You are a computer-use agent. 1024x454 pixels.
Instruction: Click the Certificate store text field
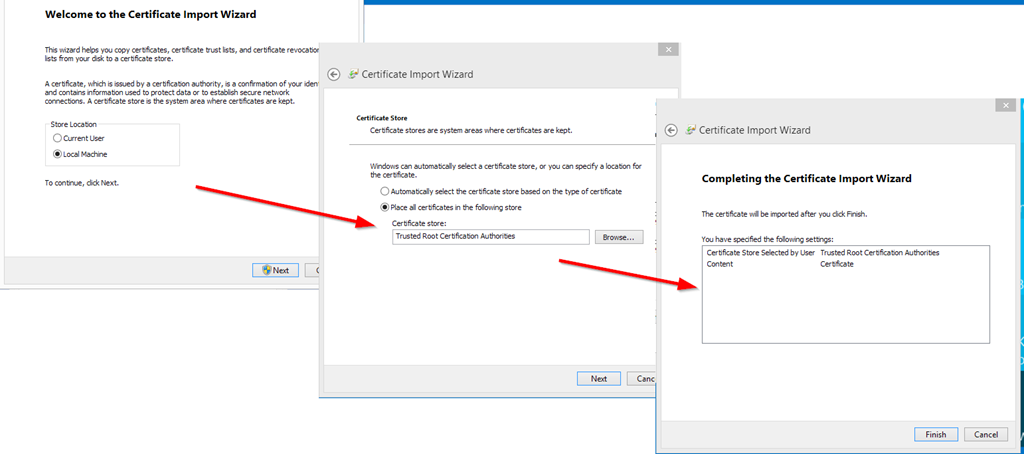pyautogui.click(x=490, y=237)
